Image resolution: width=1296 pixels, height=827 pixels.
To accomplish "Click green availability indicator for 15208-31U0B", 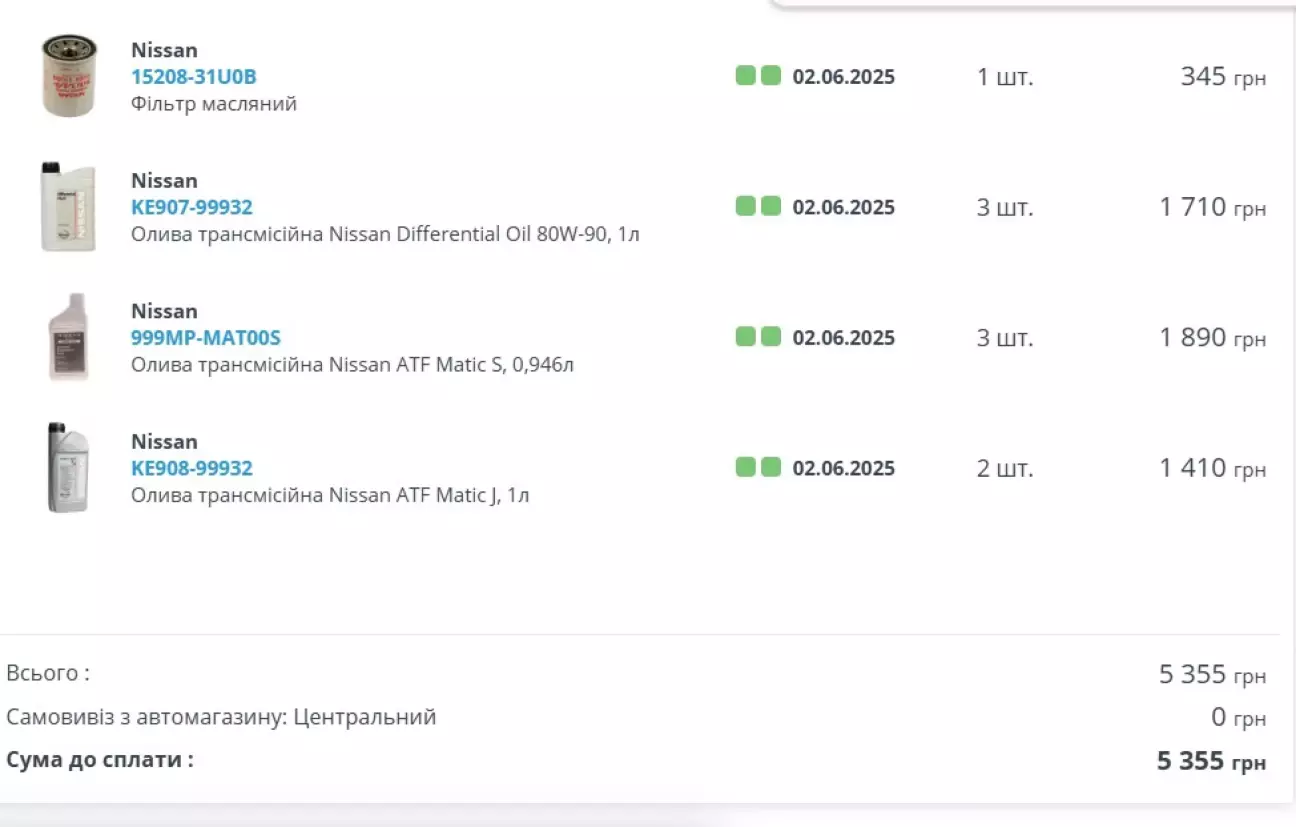I will (758, 76).
